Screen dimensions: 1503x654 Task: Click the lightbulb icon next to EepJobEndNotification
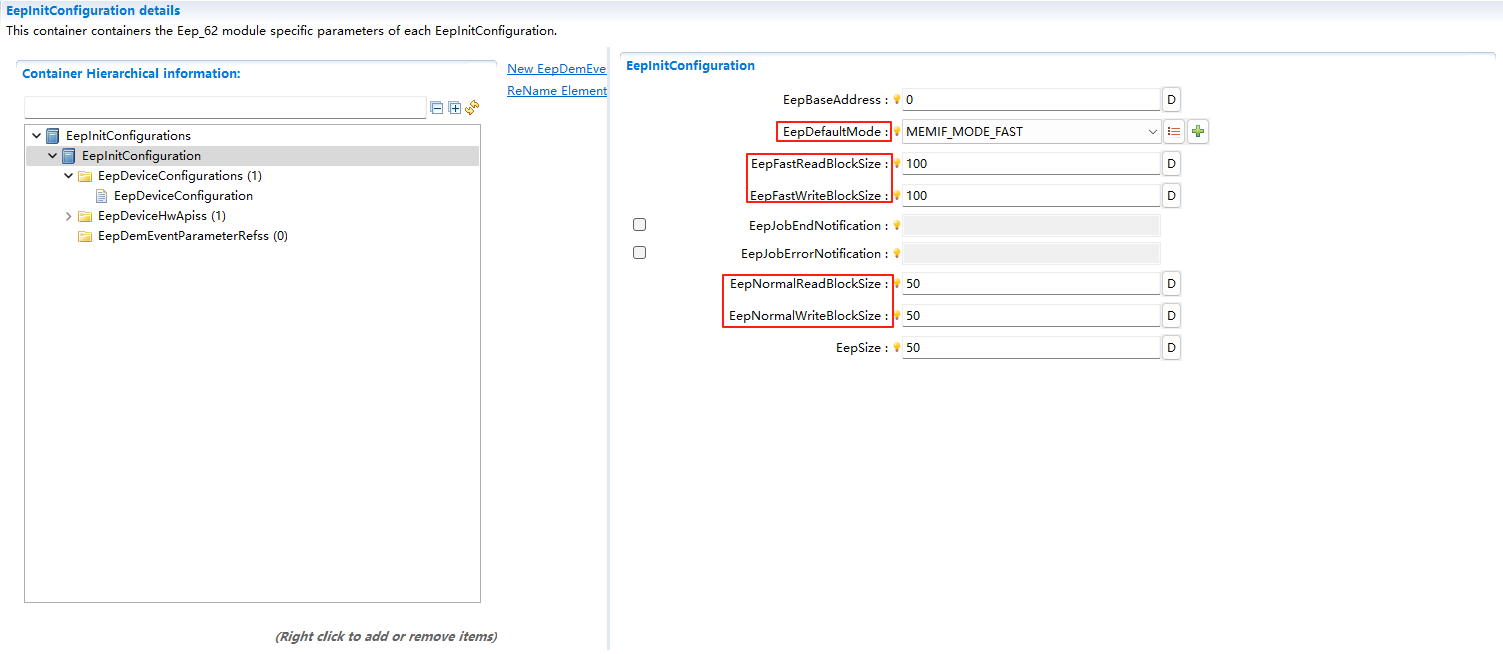coord(897,226)
